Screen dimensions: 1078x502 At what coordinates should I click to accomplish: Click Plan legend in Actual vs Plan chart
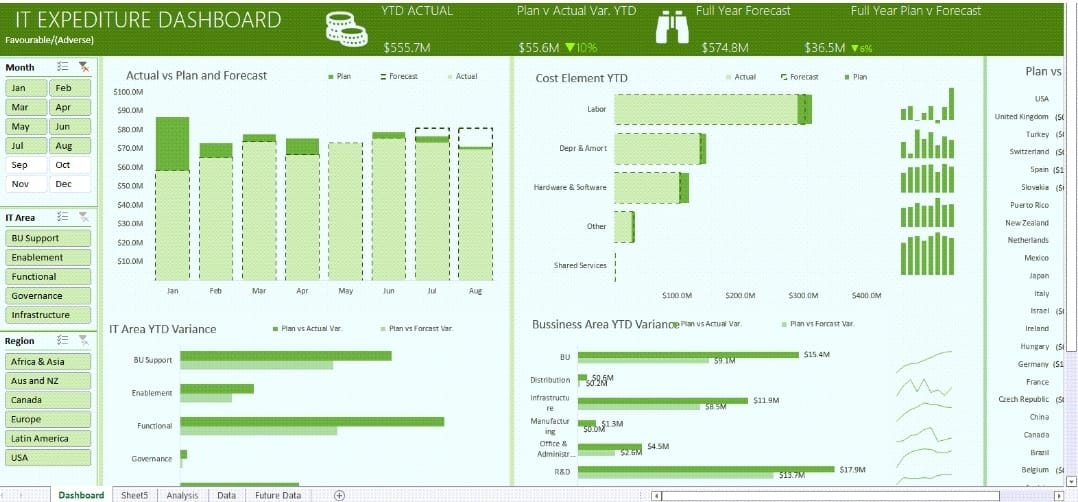(x=340, y=76)
